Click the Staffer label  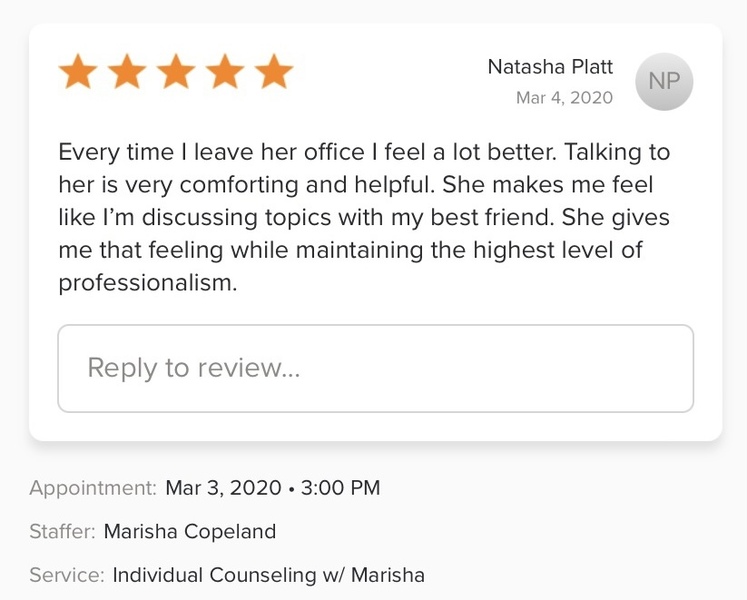pyautogui.click(x=62, y=531)
